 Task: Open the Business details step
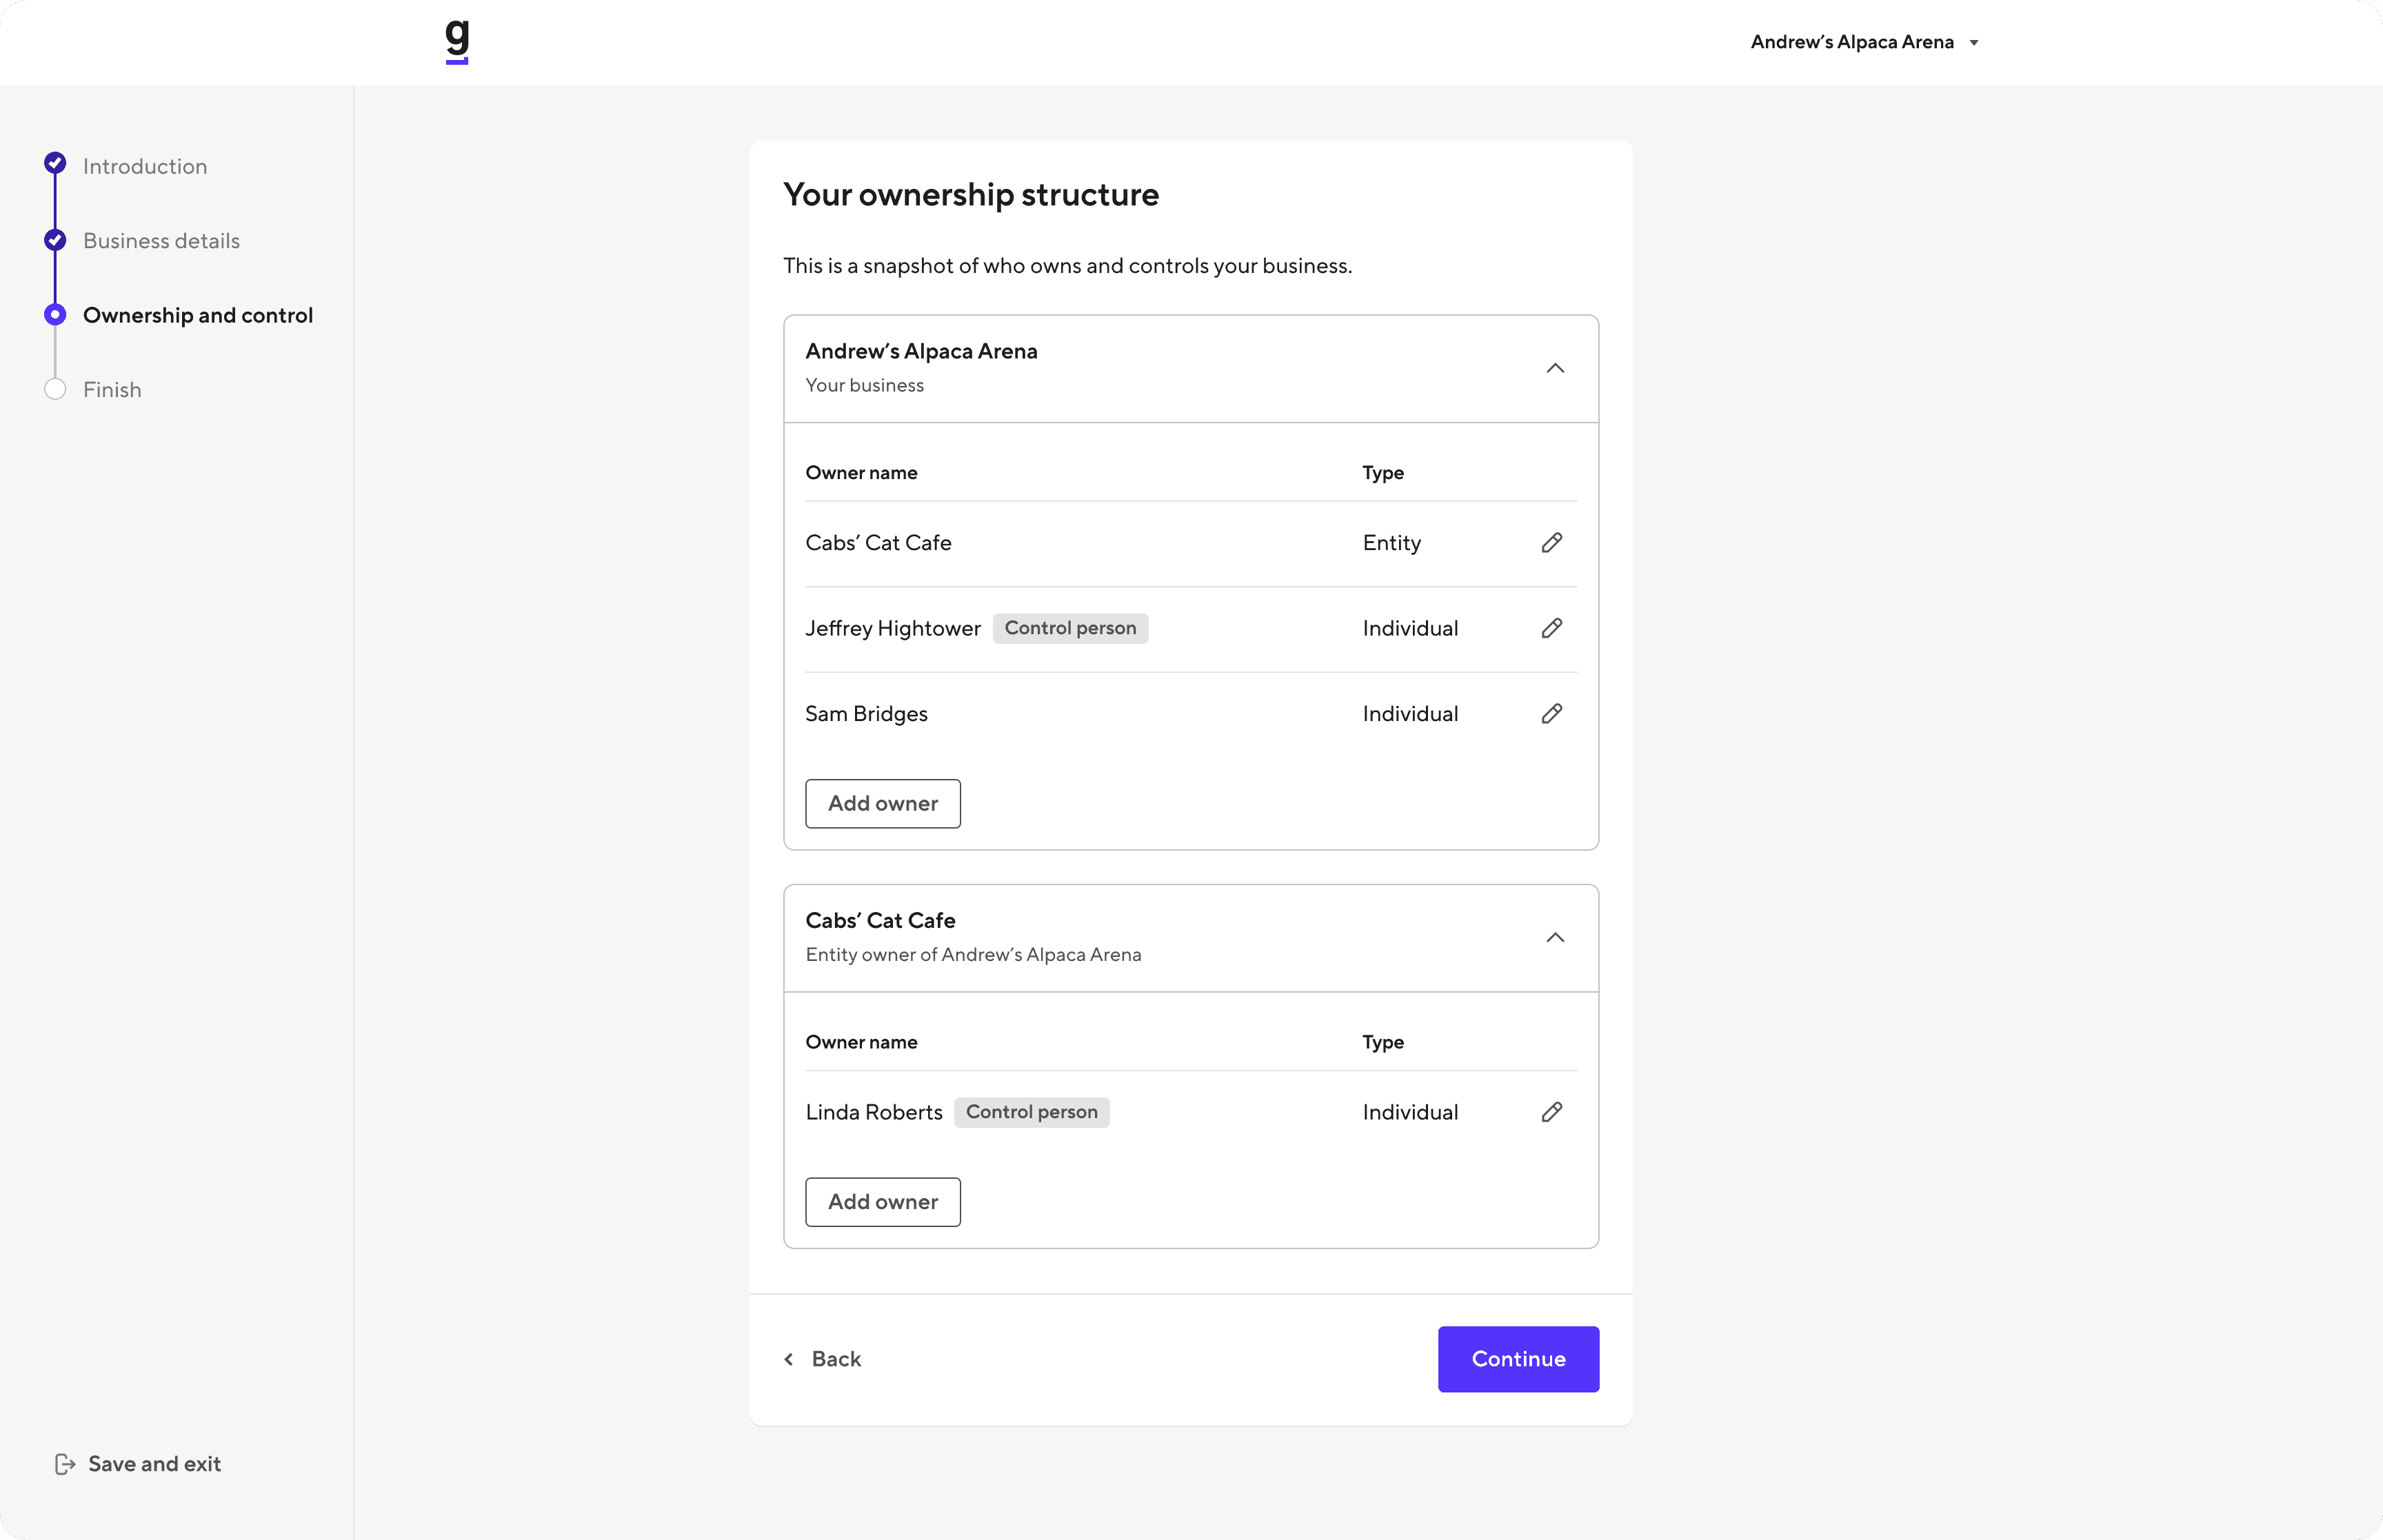pos(161,241)
